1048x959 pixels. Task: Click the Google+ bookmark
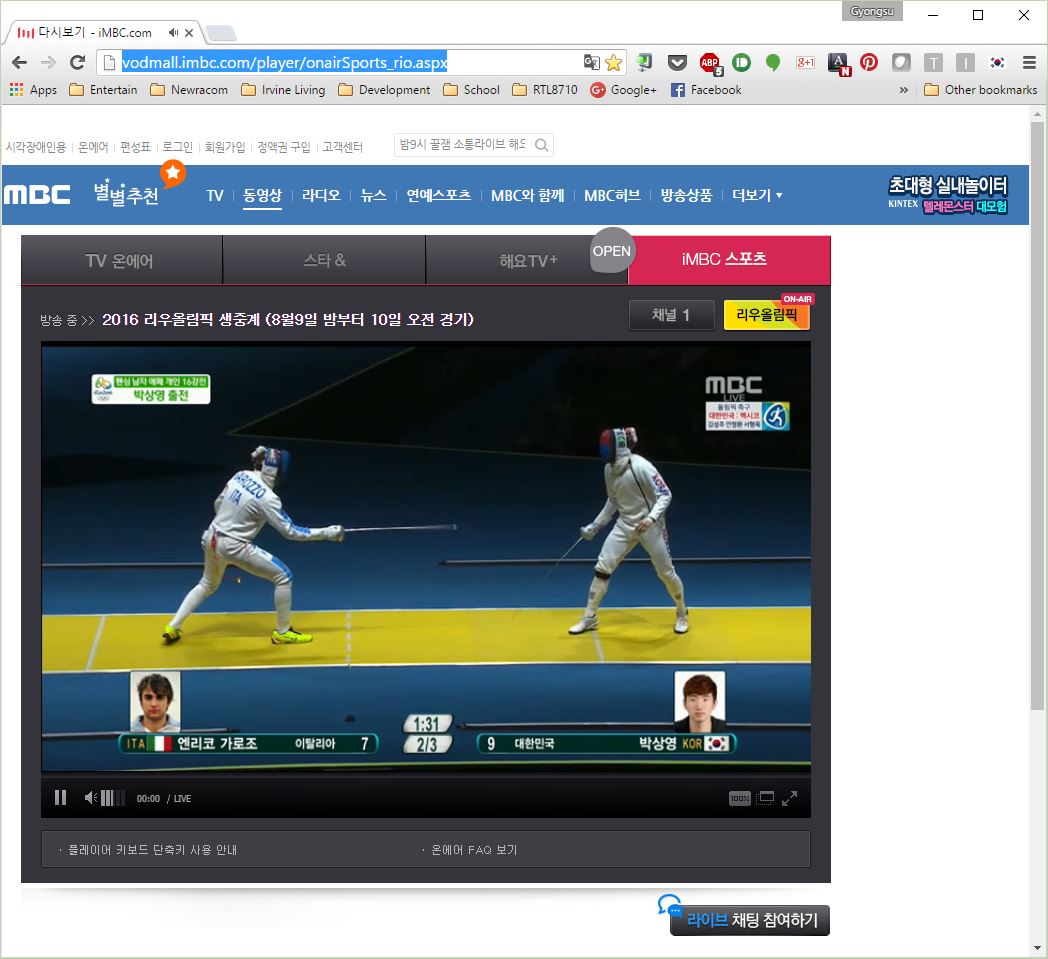click(624, 90)
